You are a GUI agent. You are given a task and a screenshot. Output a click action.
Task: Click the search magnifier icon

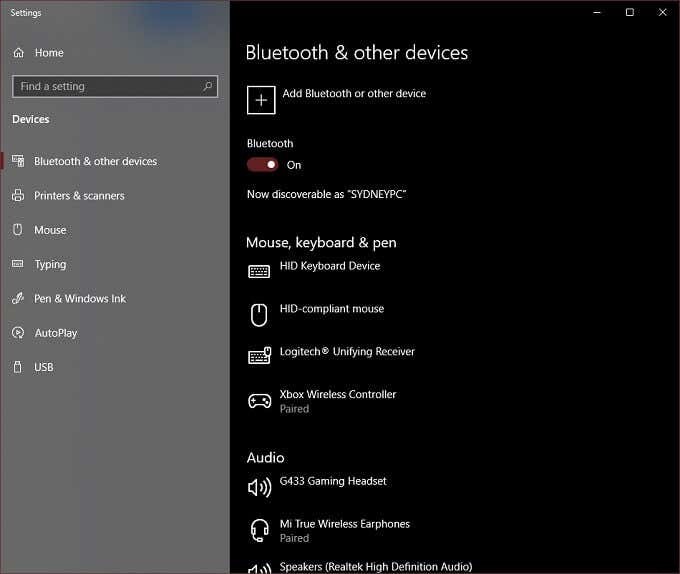click(x=208, y=86)
